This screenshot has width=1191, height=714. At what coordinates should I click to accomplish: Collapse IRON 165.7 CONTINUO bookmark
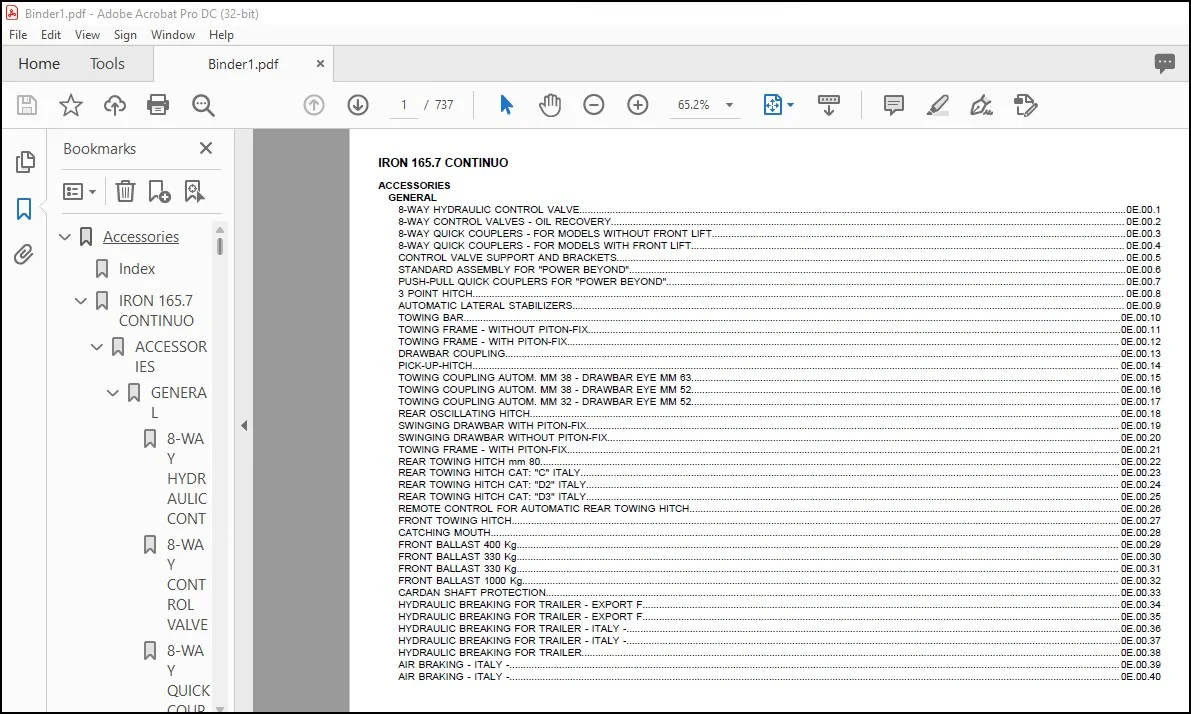81,301
